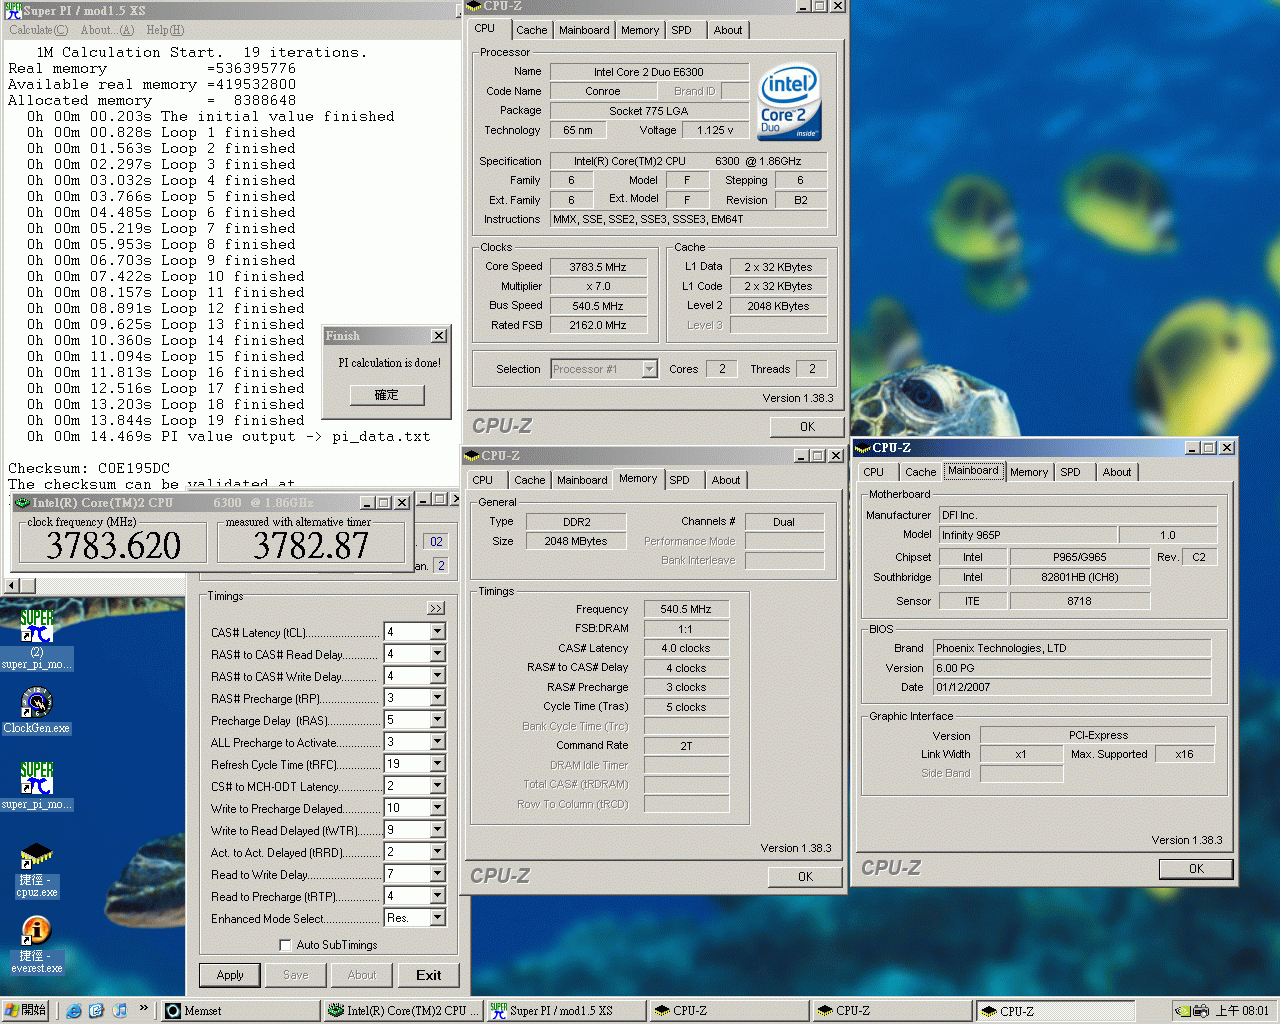The height and width of the screenshot is (1024, 1280).
Task: Switch to the Memory tab in the motherboard CPU-Z window
Action: pyautogui.click(x=1029, y=473)
